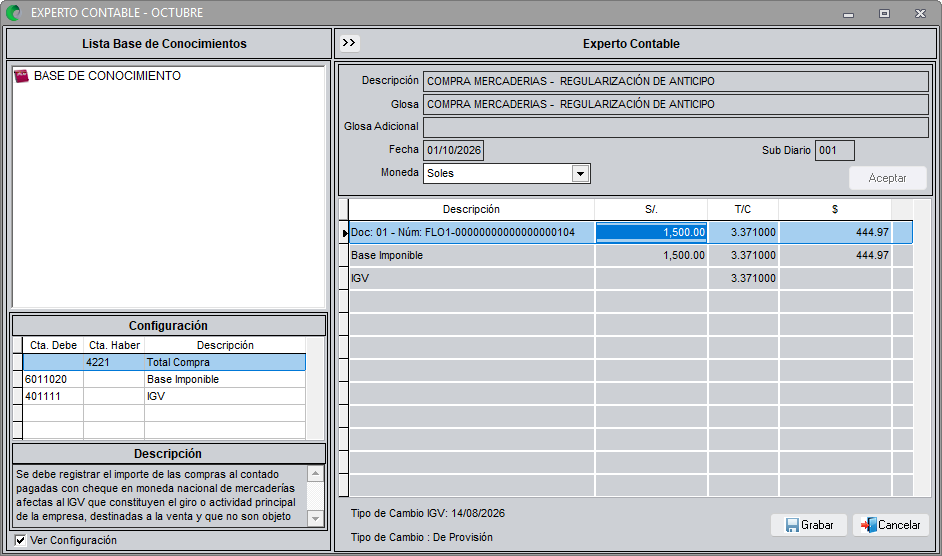The height and width of the screenshot is (556, 942).
Task: Click the scroll down arrow of Descripción text box
Action: [x=315, y=518]
